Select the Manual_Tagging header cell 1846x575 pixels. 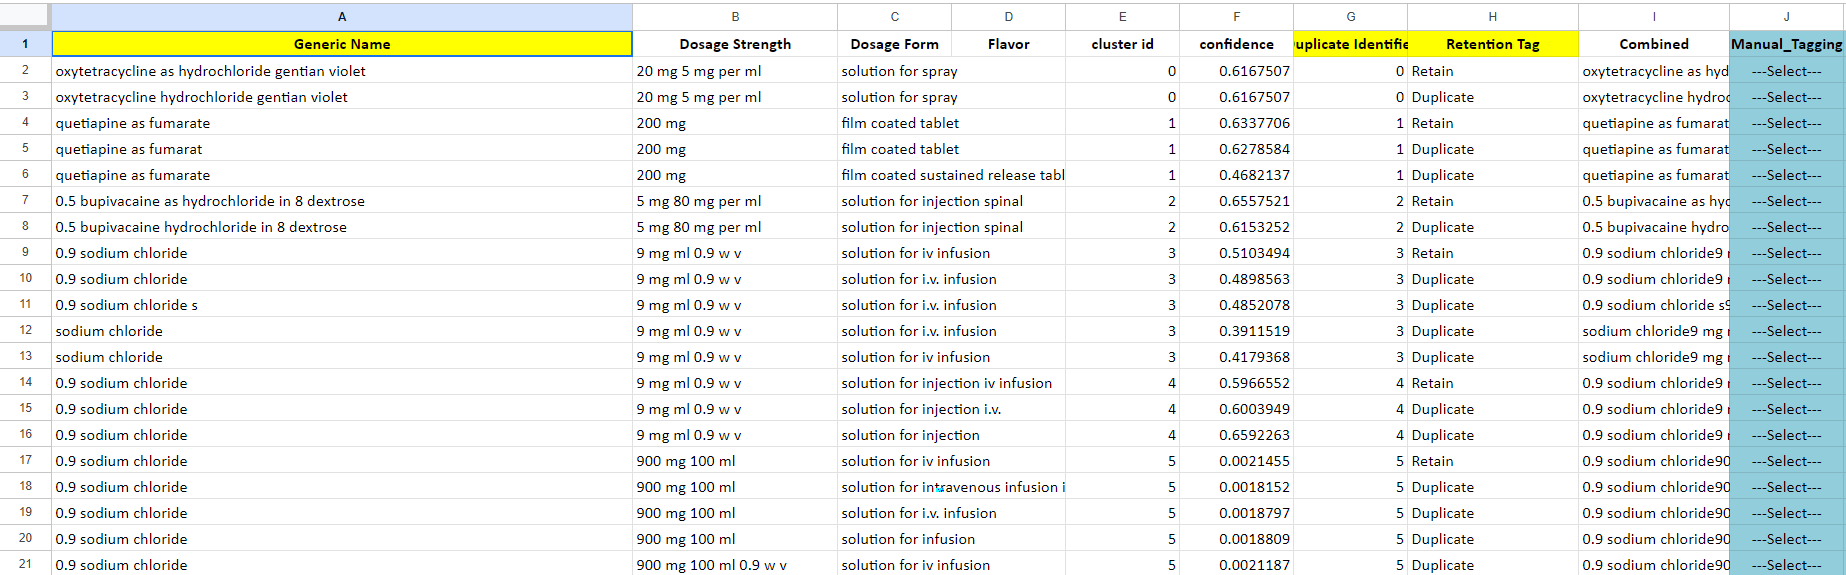[1786, 44]
